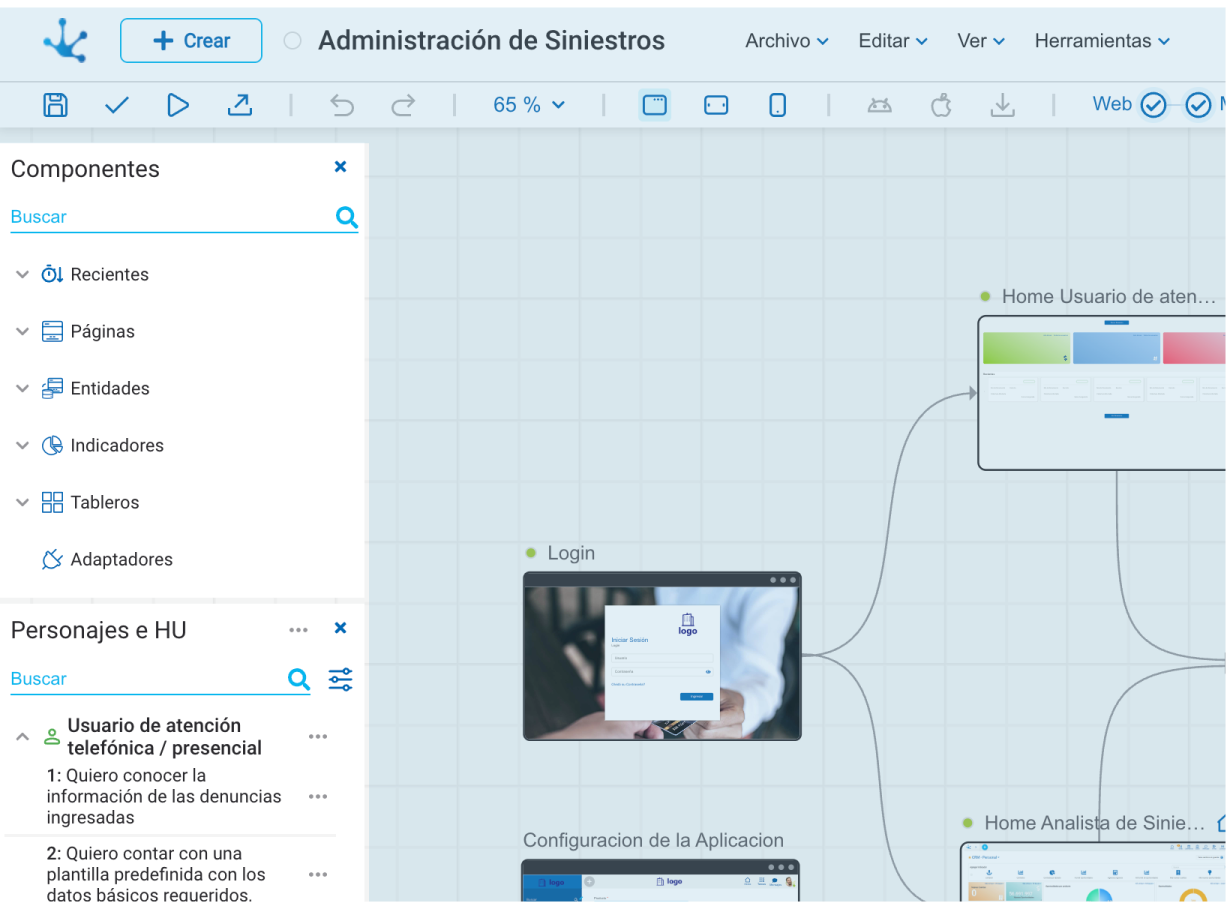Expand the Páginas component group
Screen dimensions: 1226x902
tap(23, 332)
